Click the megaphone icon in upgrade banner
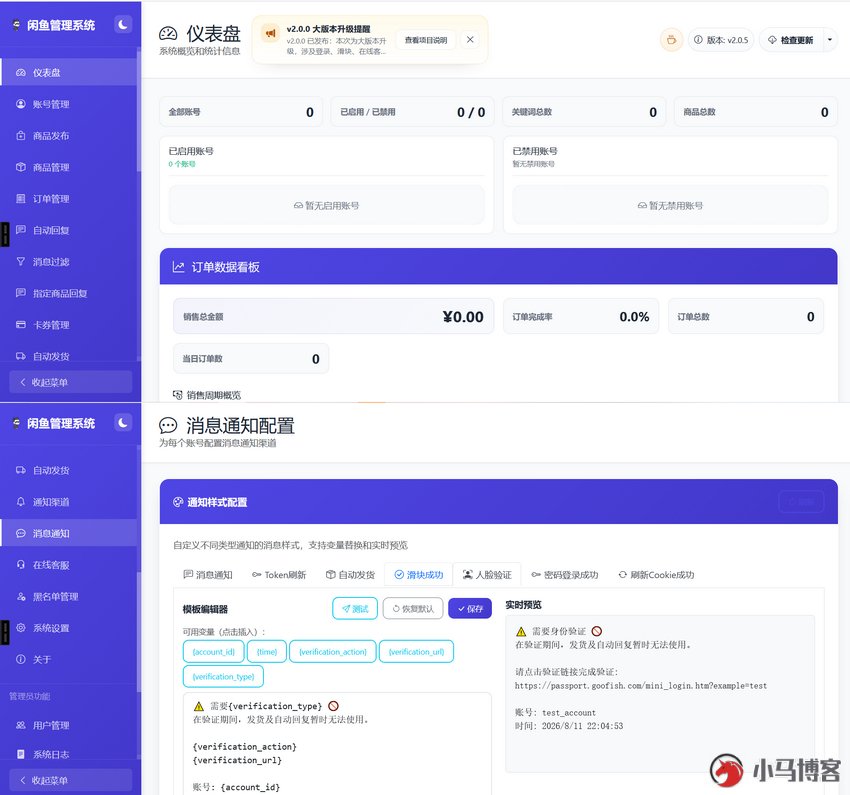 [270, 34]
